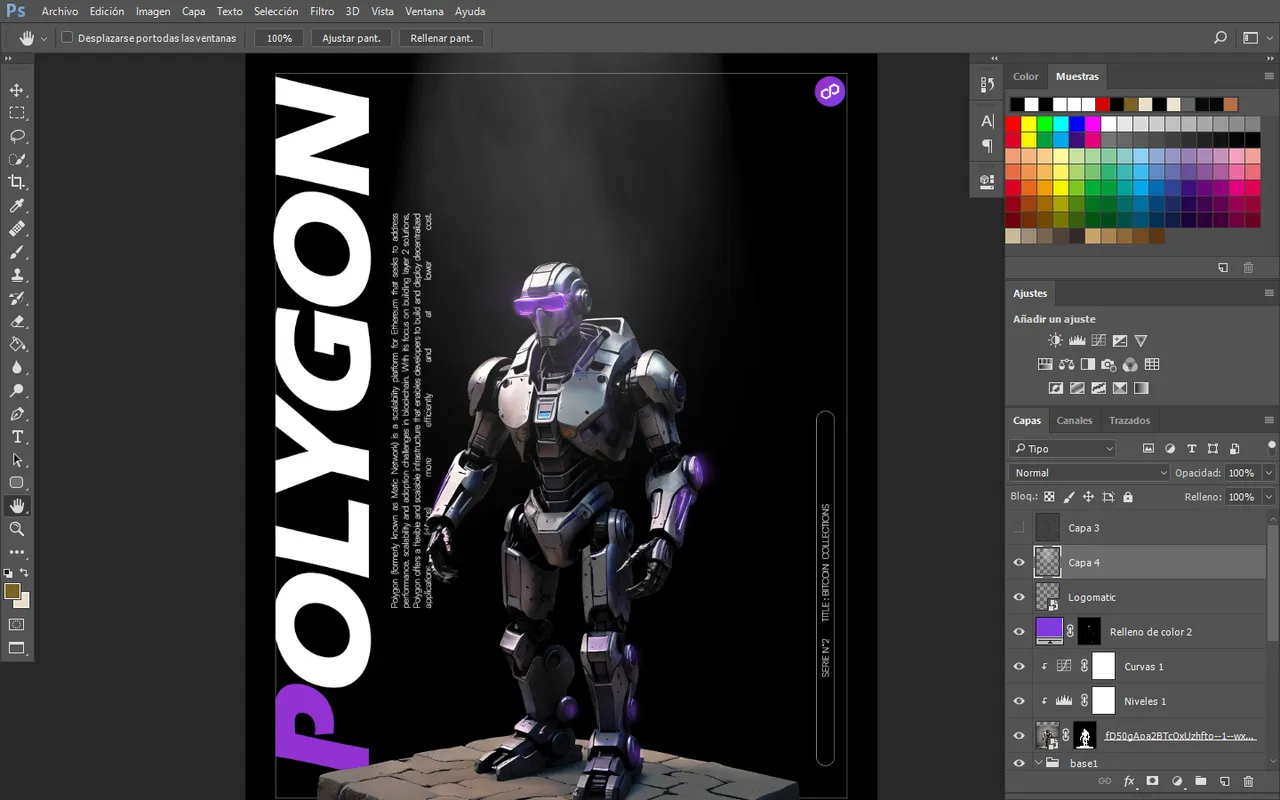Open the Filtro menu
This screenshot has width=1280, height=800.
coord(322,11)
